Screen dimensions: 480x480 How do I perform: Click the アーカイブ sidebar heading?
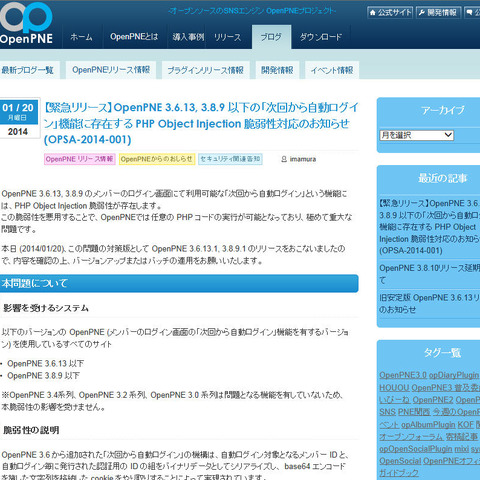442,110
